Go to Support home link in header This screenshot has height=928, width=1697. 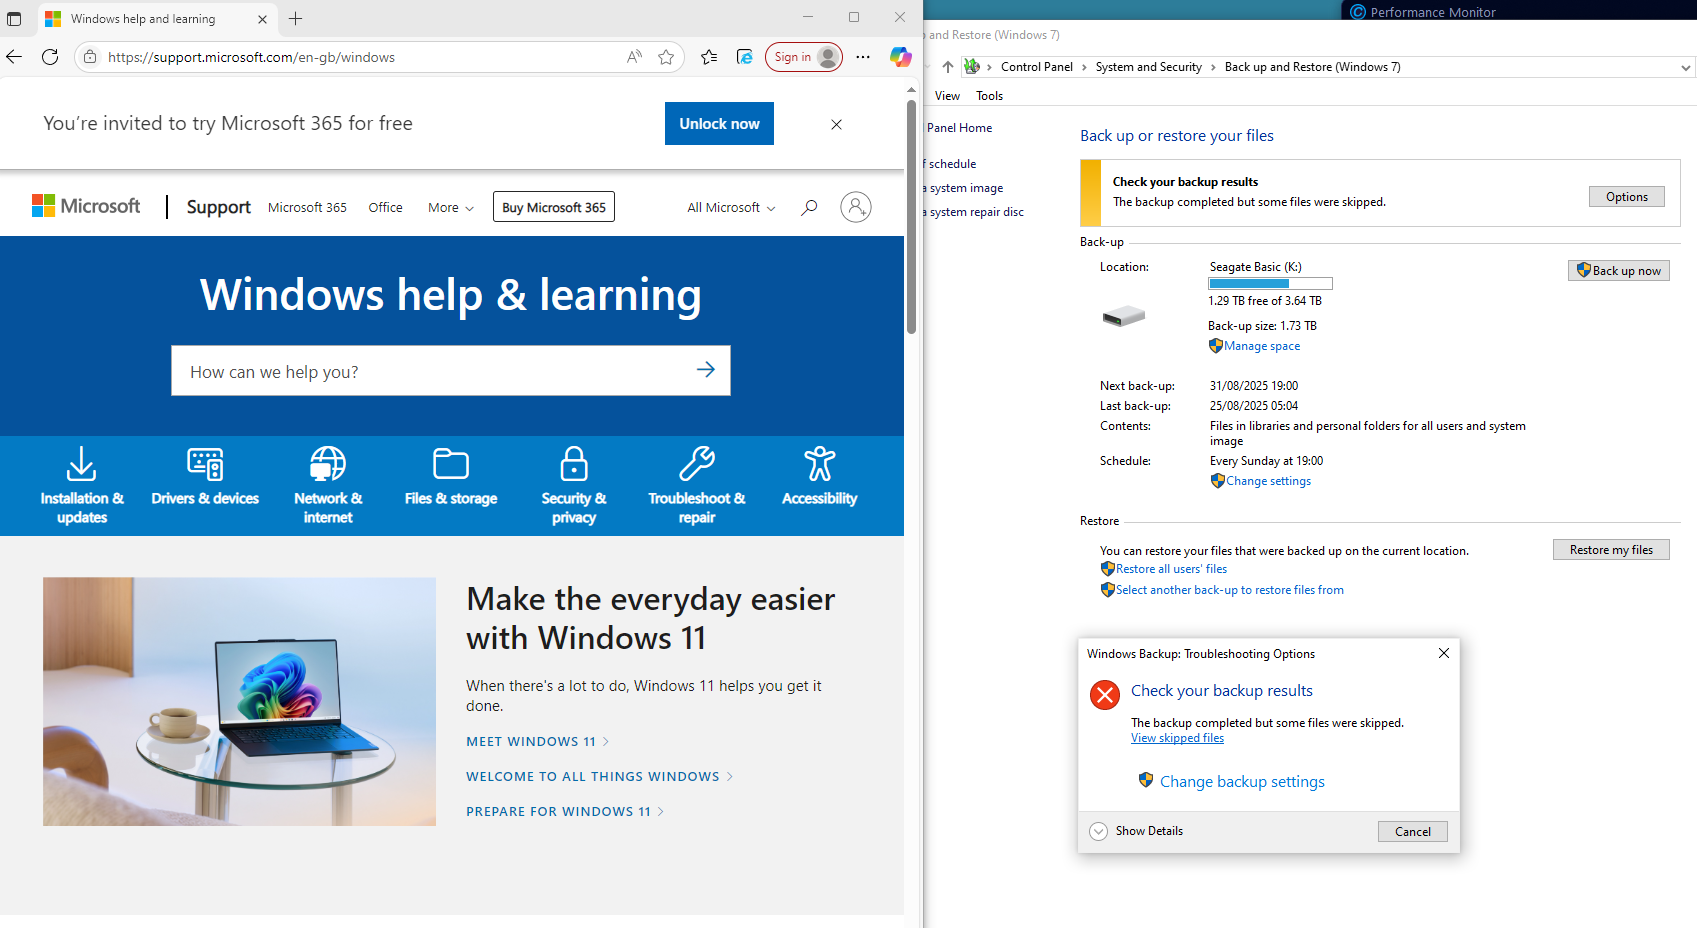218,207
